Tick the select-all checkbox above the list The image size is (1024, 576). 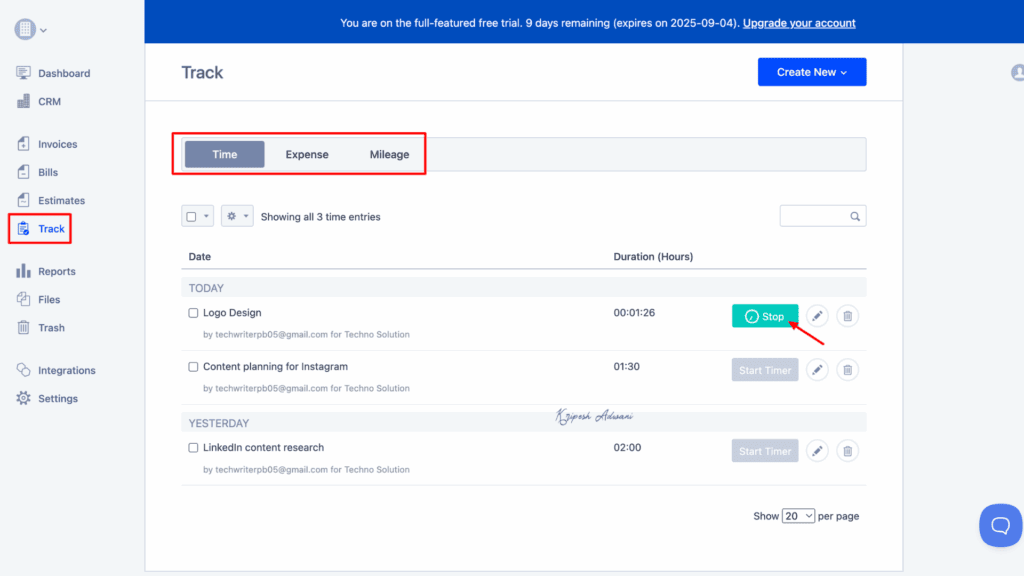coord(190,215)
